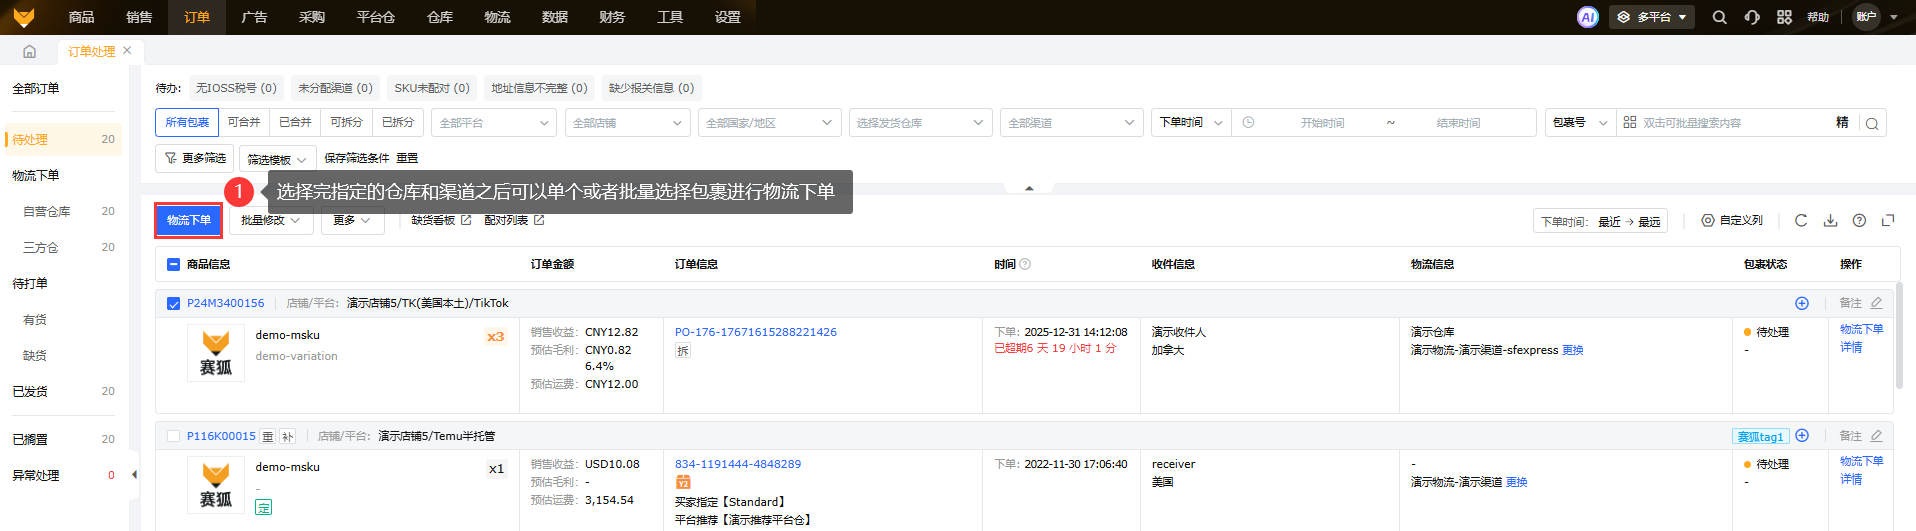The height and width of the screenshot is (531, 1916).
Task: Select 可拆分 filter
Action: (346, 122)
